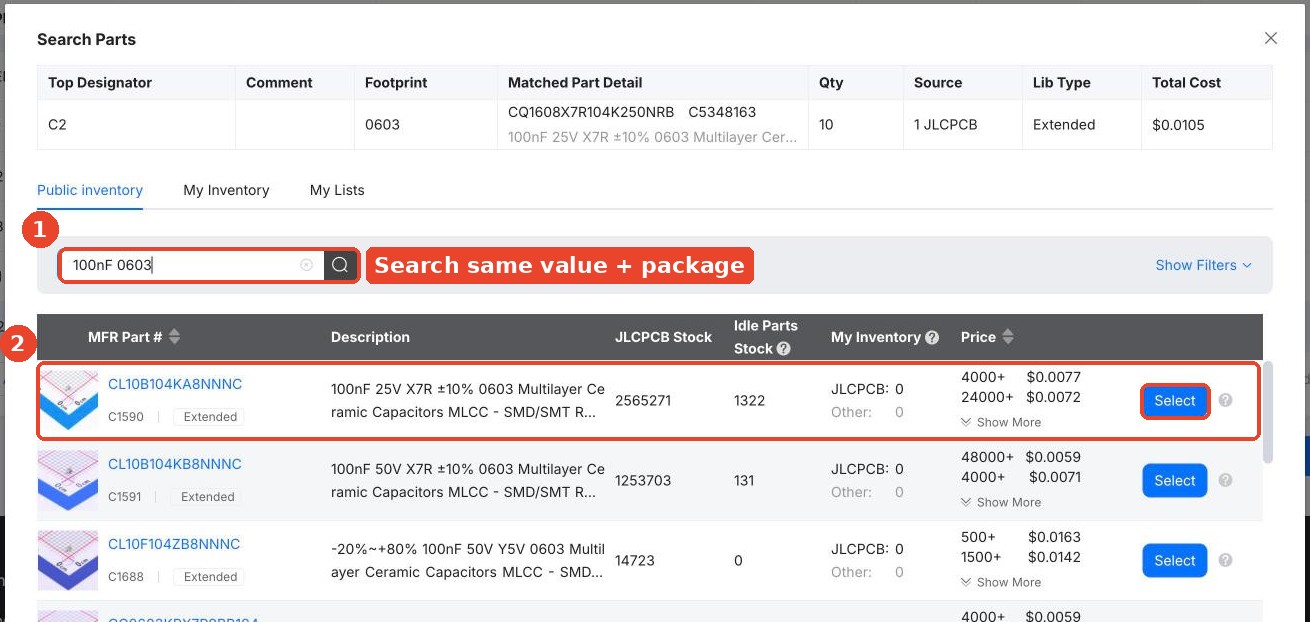Open My Inventory help icon

[932, 338]
